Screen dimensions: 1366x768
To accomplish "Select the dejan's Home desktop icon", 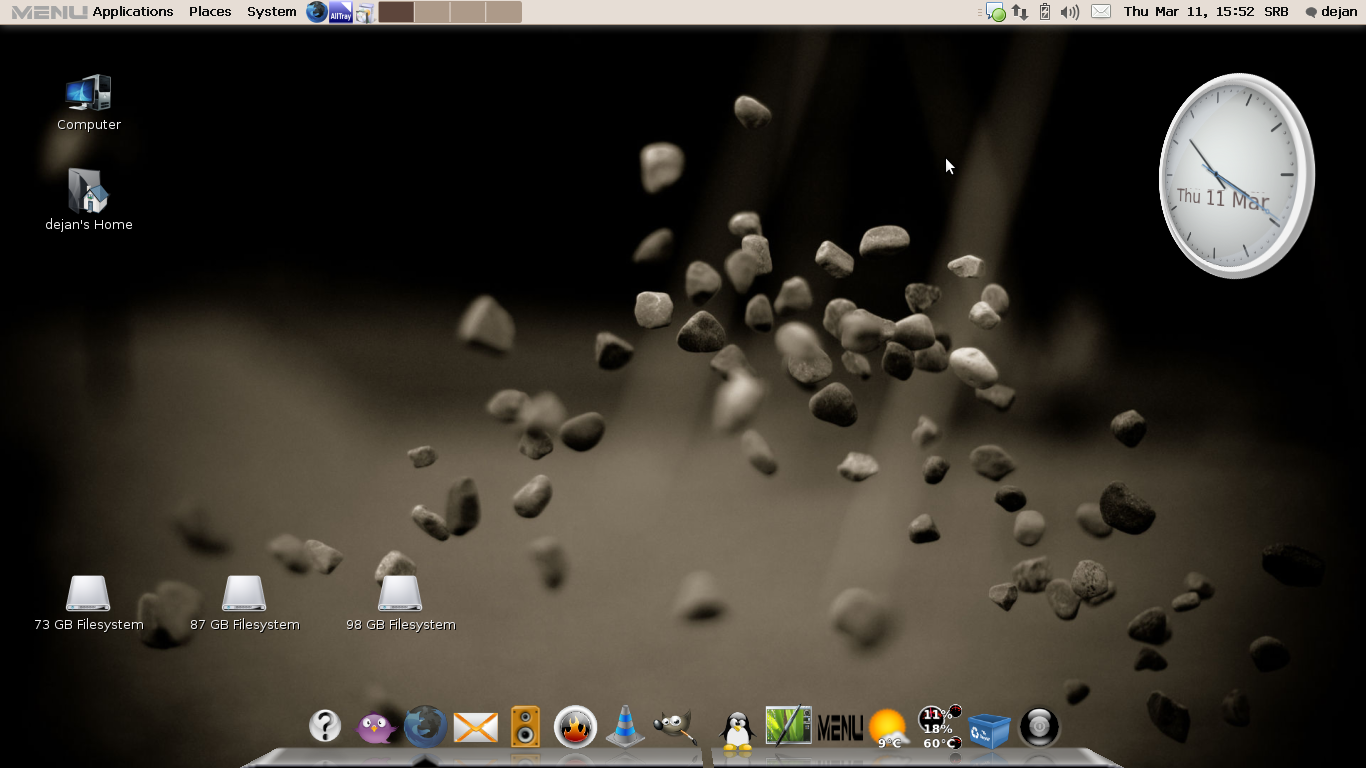I will coord(89,199).
